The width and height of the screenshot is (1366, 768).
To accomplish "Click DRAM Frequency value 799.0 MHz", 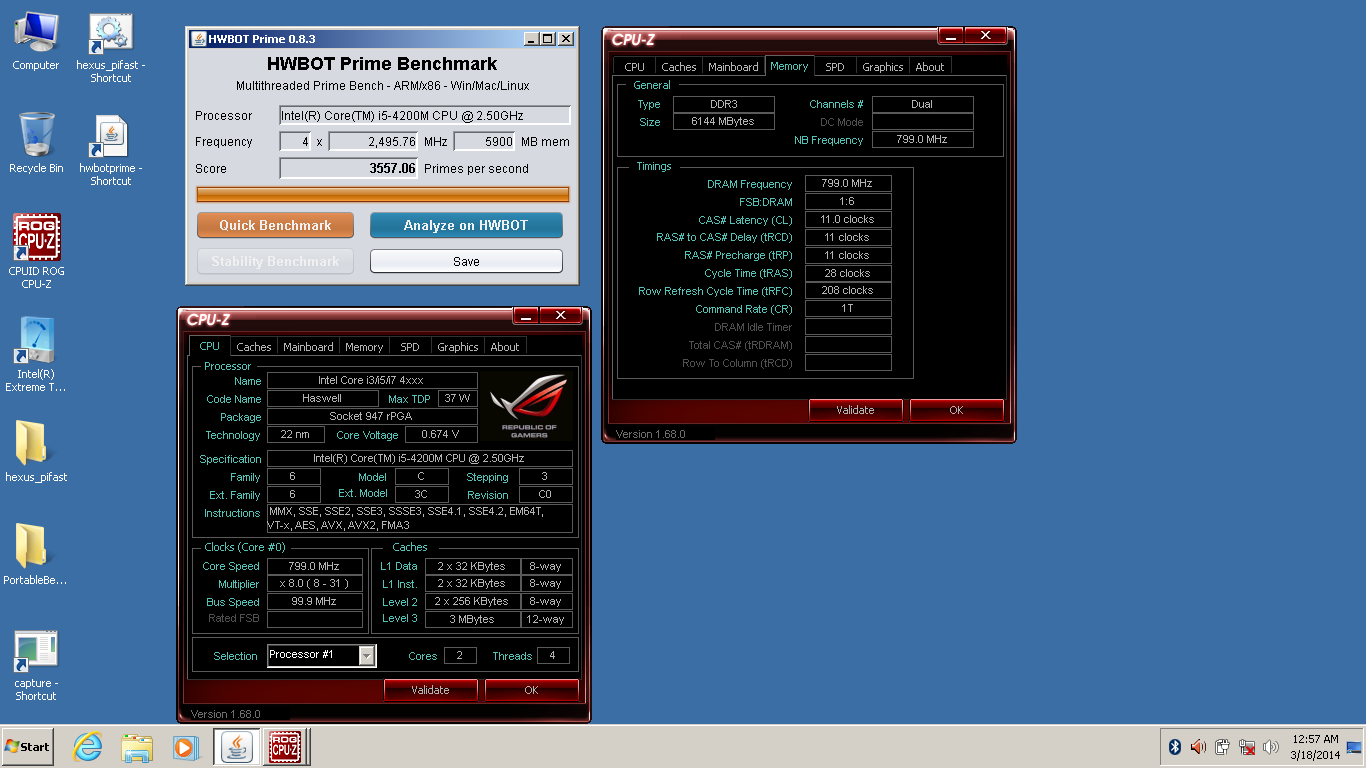I will click(848, 184).
